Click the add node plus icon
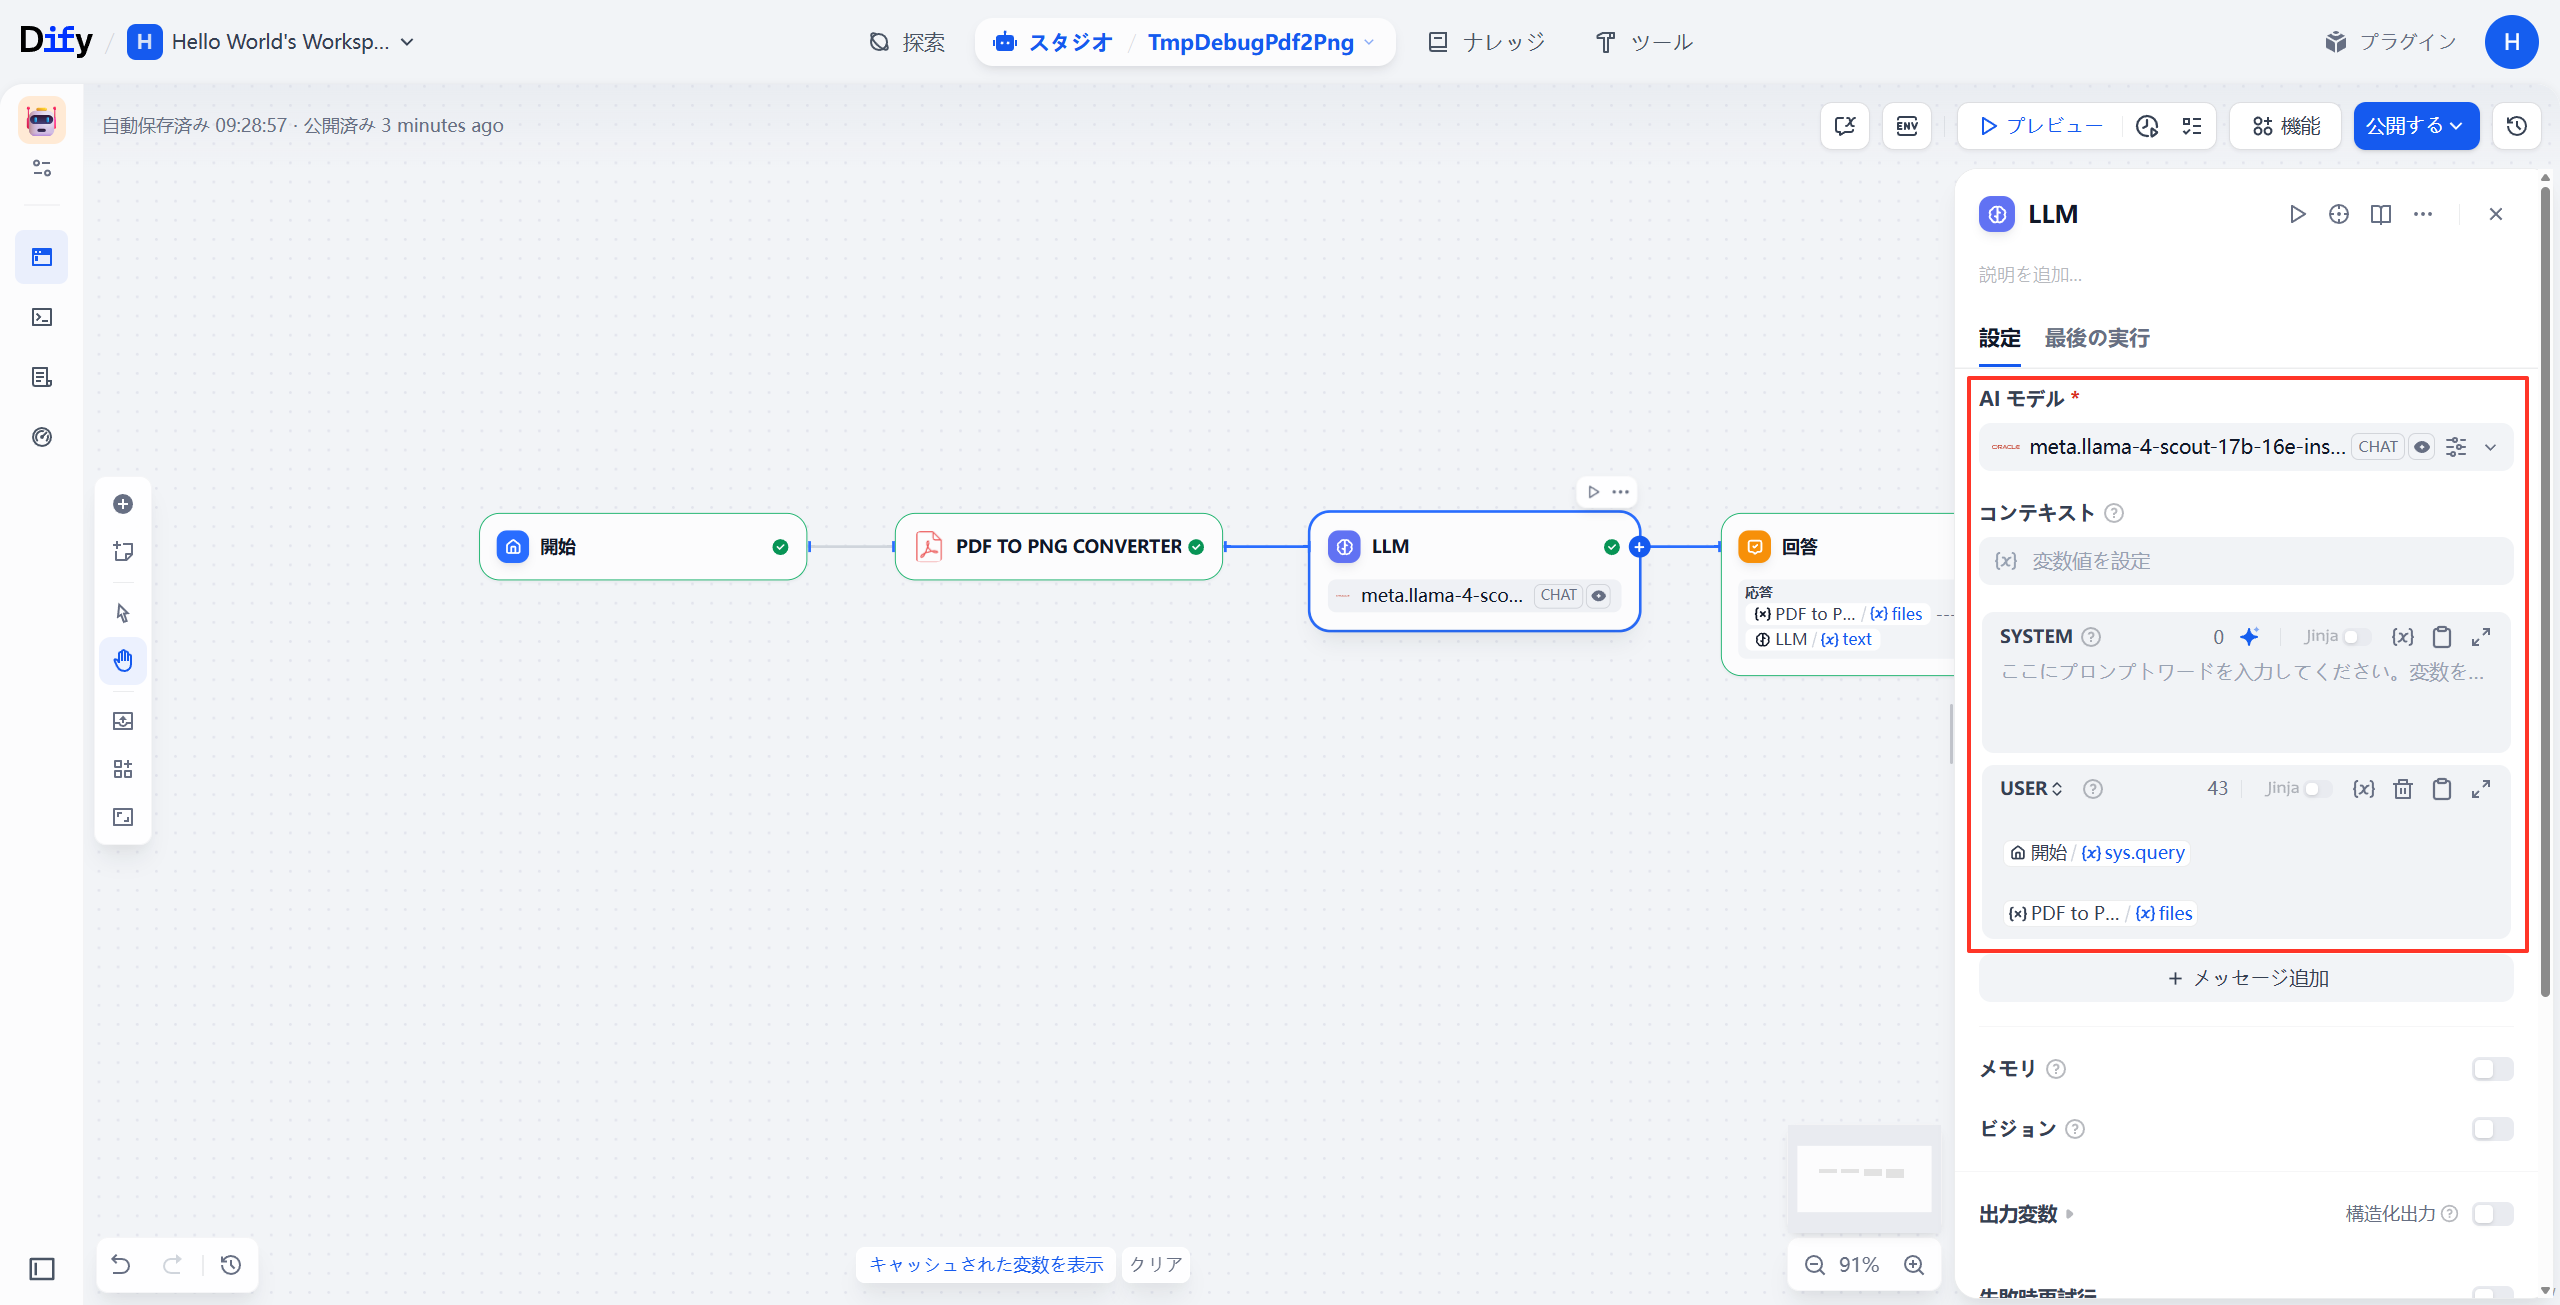Screen dimensions: 2560x1305 [123, 504]
